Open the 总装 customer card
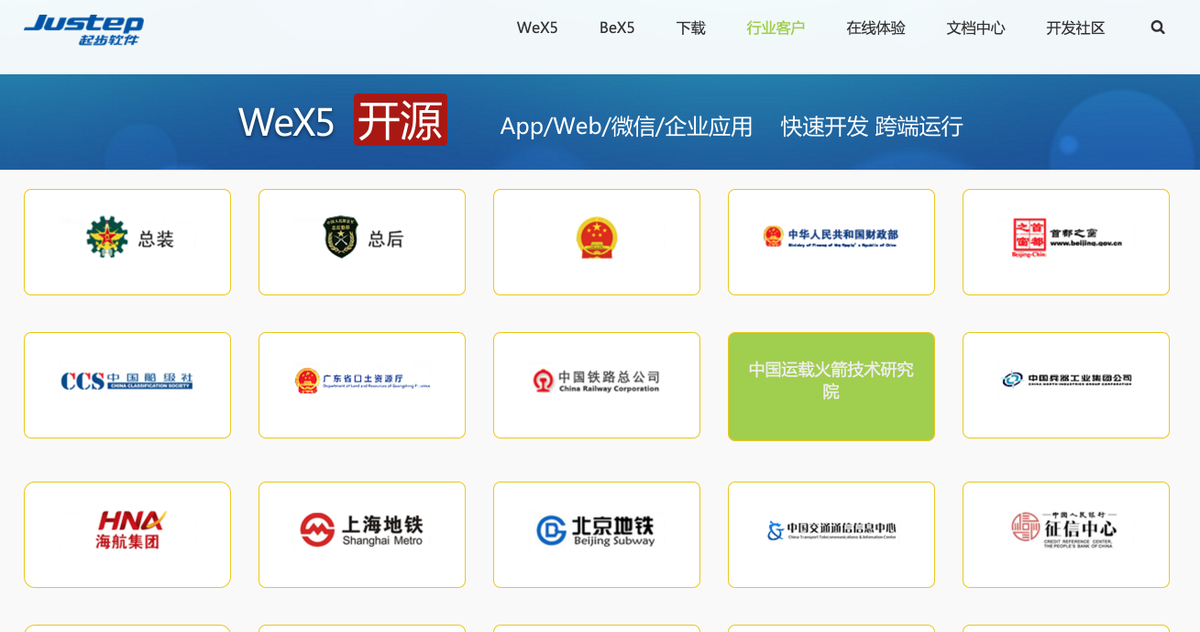The width and height of the screenshot is (1200, 632). point(127,242)
